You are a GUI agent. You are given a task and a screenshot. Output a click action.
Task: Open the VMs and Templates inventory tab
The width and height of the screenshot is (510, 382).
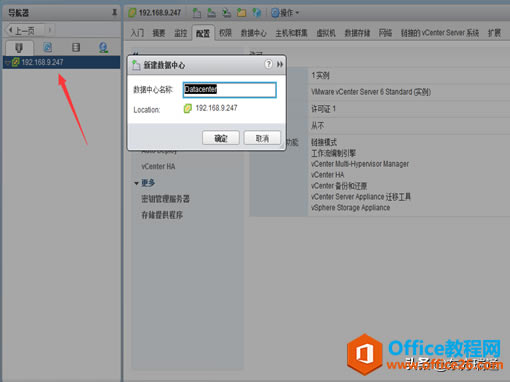[x=48, y=47]
